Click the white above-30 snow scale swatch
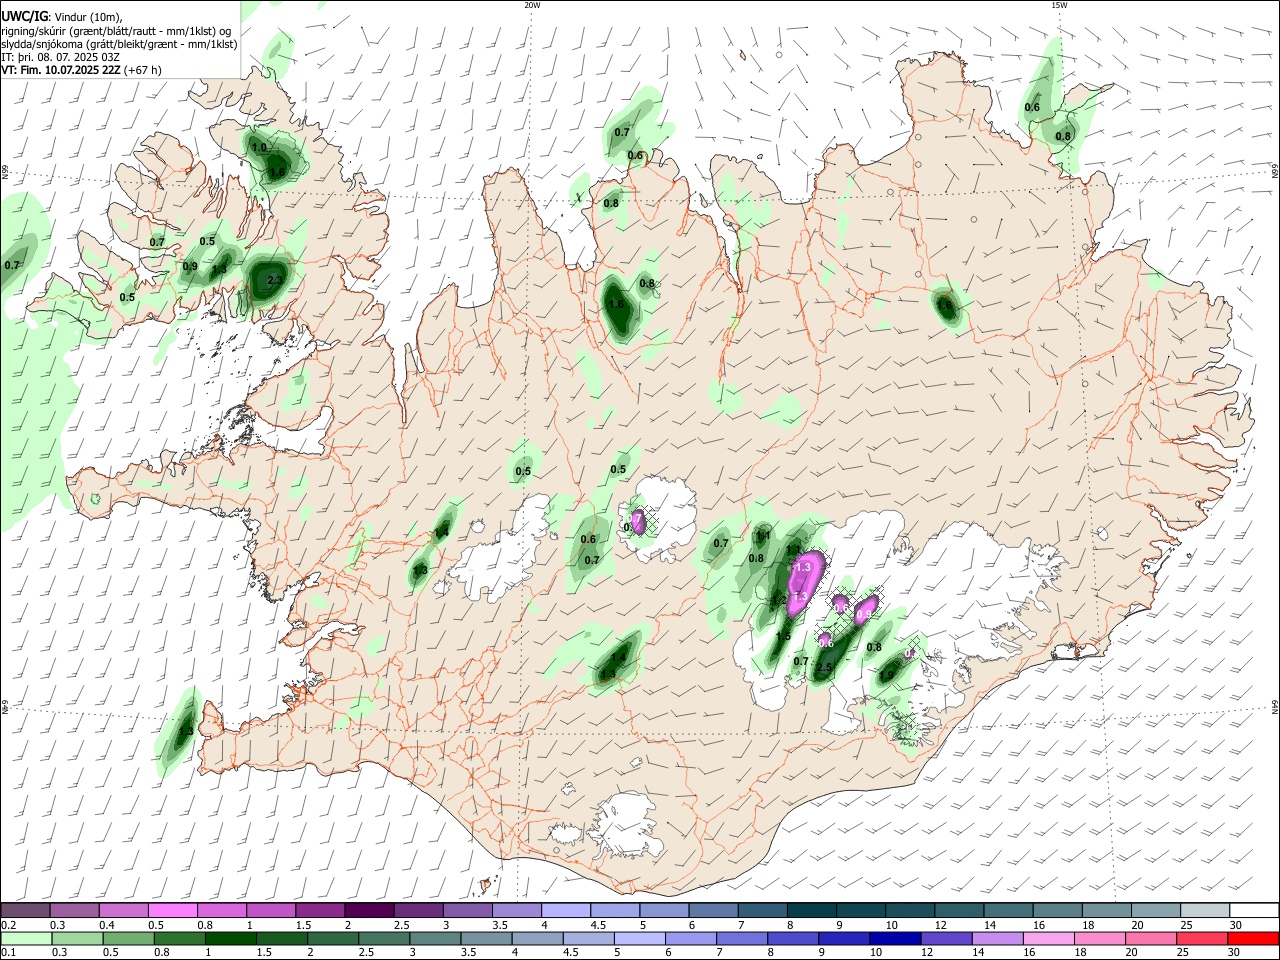1280x960 pixels. [1254, 911]
